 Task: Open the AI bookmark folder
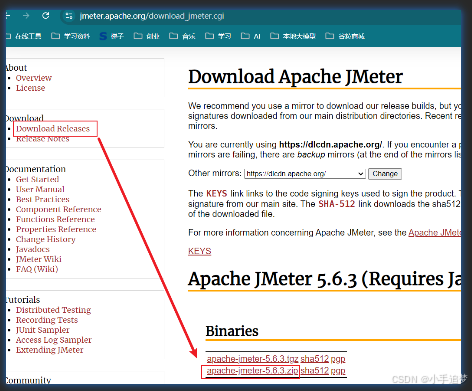point(250,36)
